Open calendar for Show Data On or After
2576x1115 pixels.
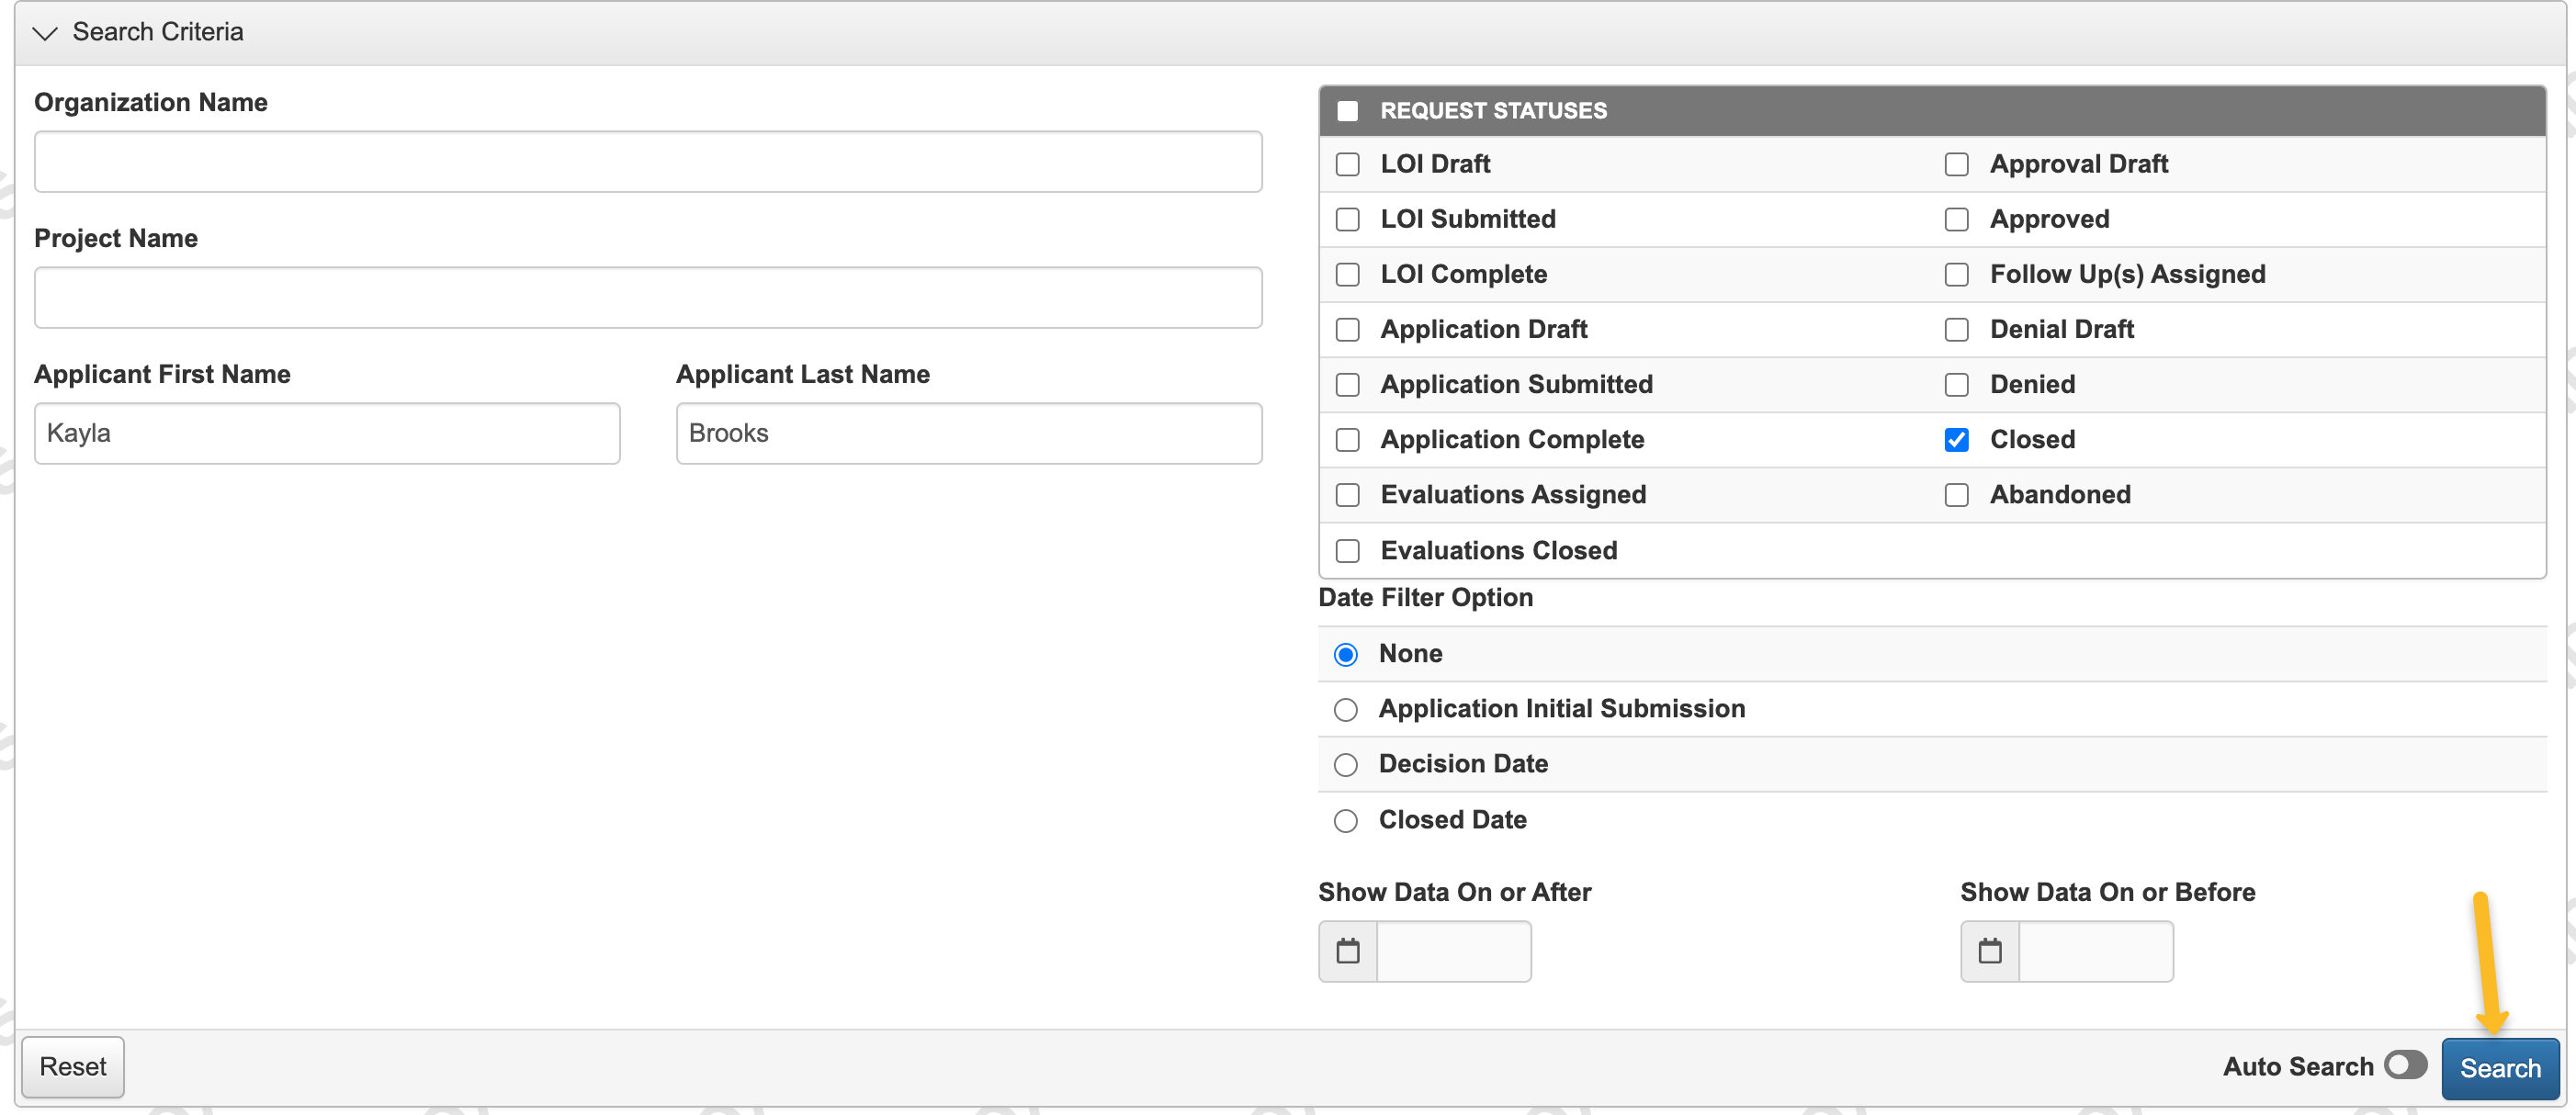(x=1348, y=951)
